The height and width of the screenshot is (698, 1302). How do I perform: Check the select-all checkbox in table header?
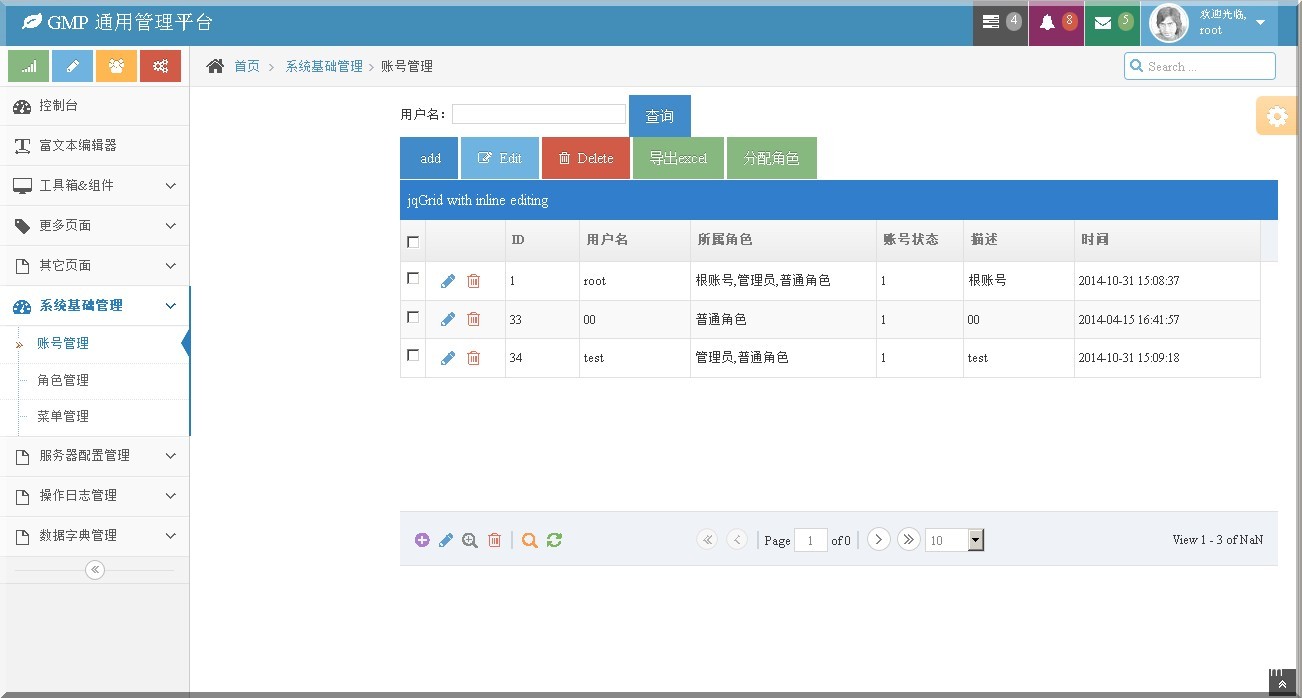pyautogui.click(x=413, y=242)
